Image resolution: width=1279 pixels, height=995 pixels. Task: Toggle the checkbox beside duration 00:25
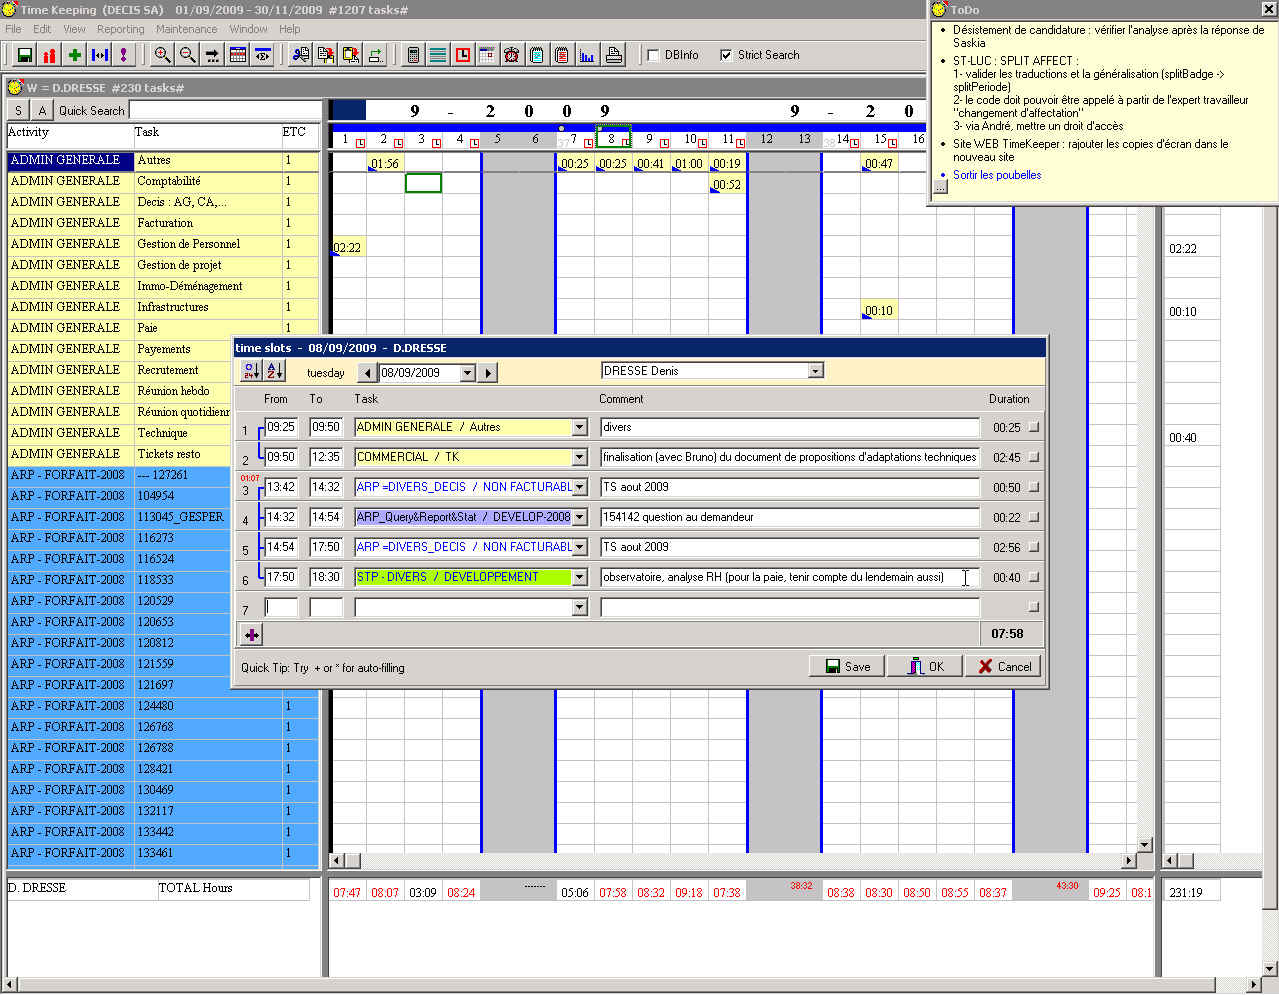[x=1033, y=427]
